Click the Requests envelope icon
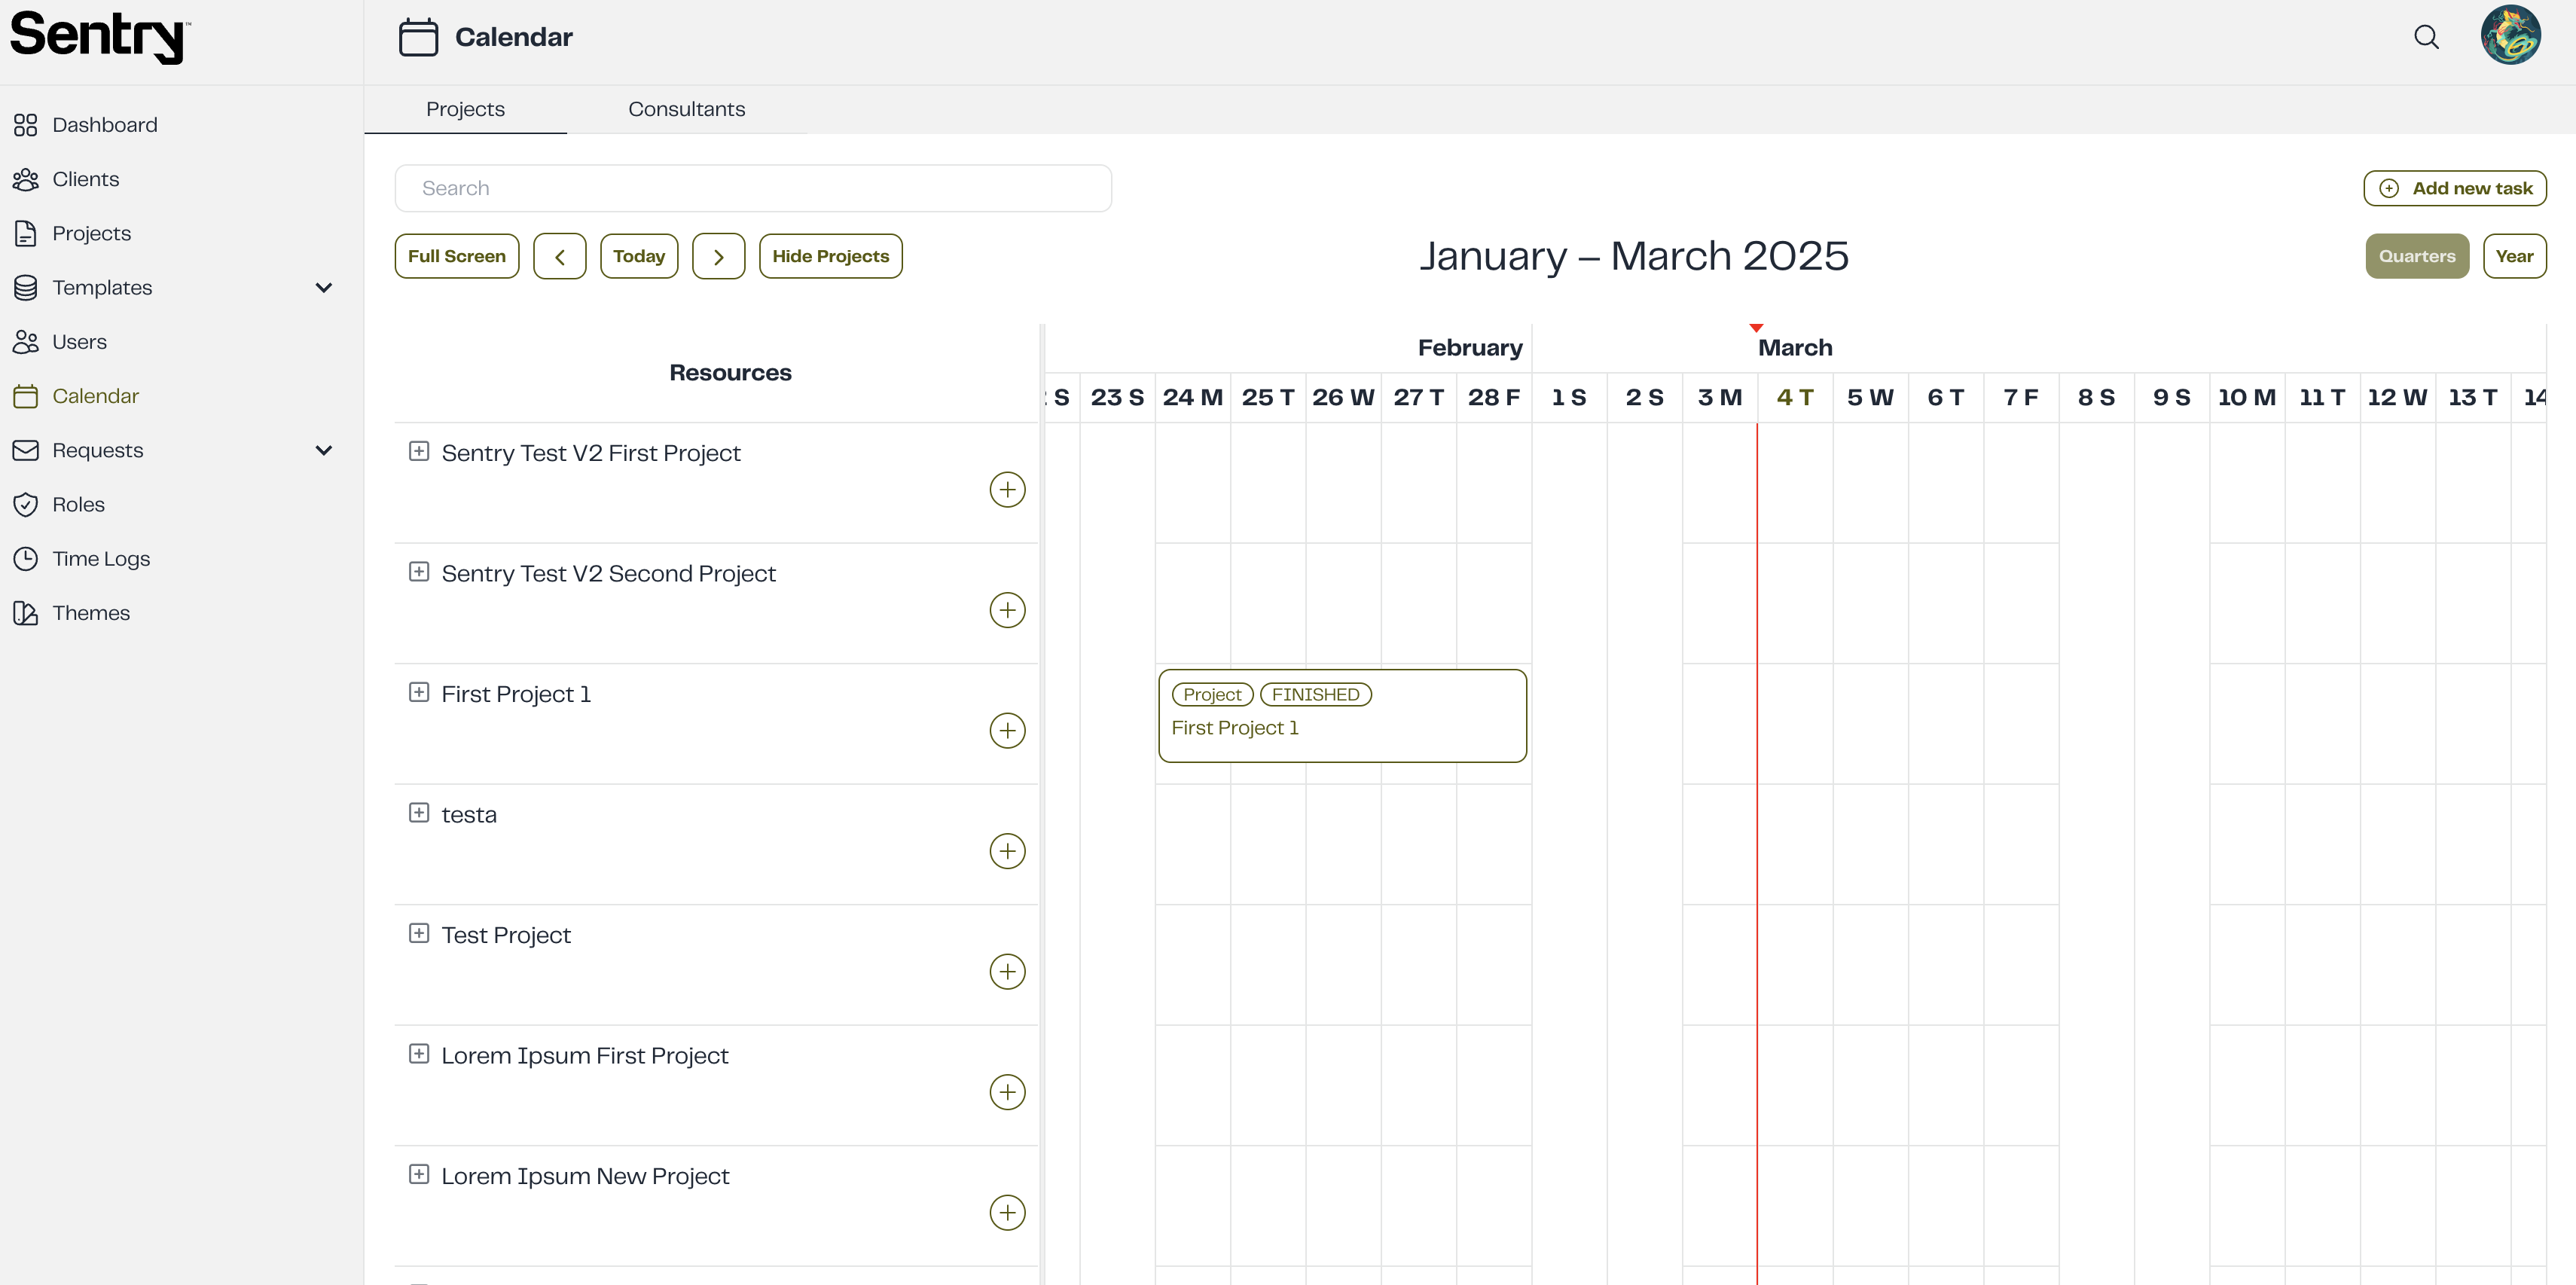This screenshot has height=1285, width=2576. point(26,450)
